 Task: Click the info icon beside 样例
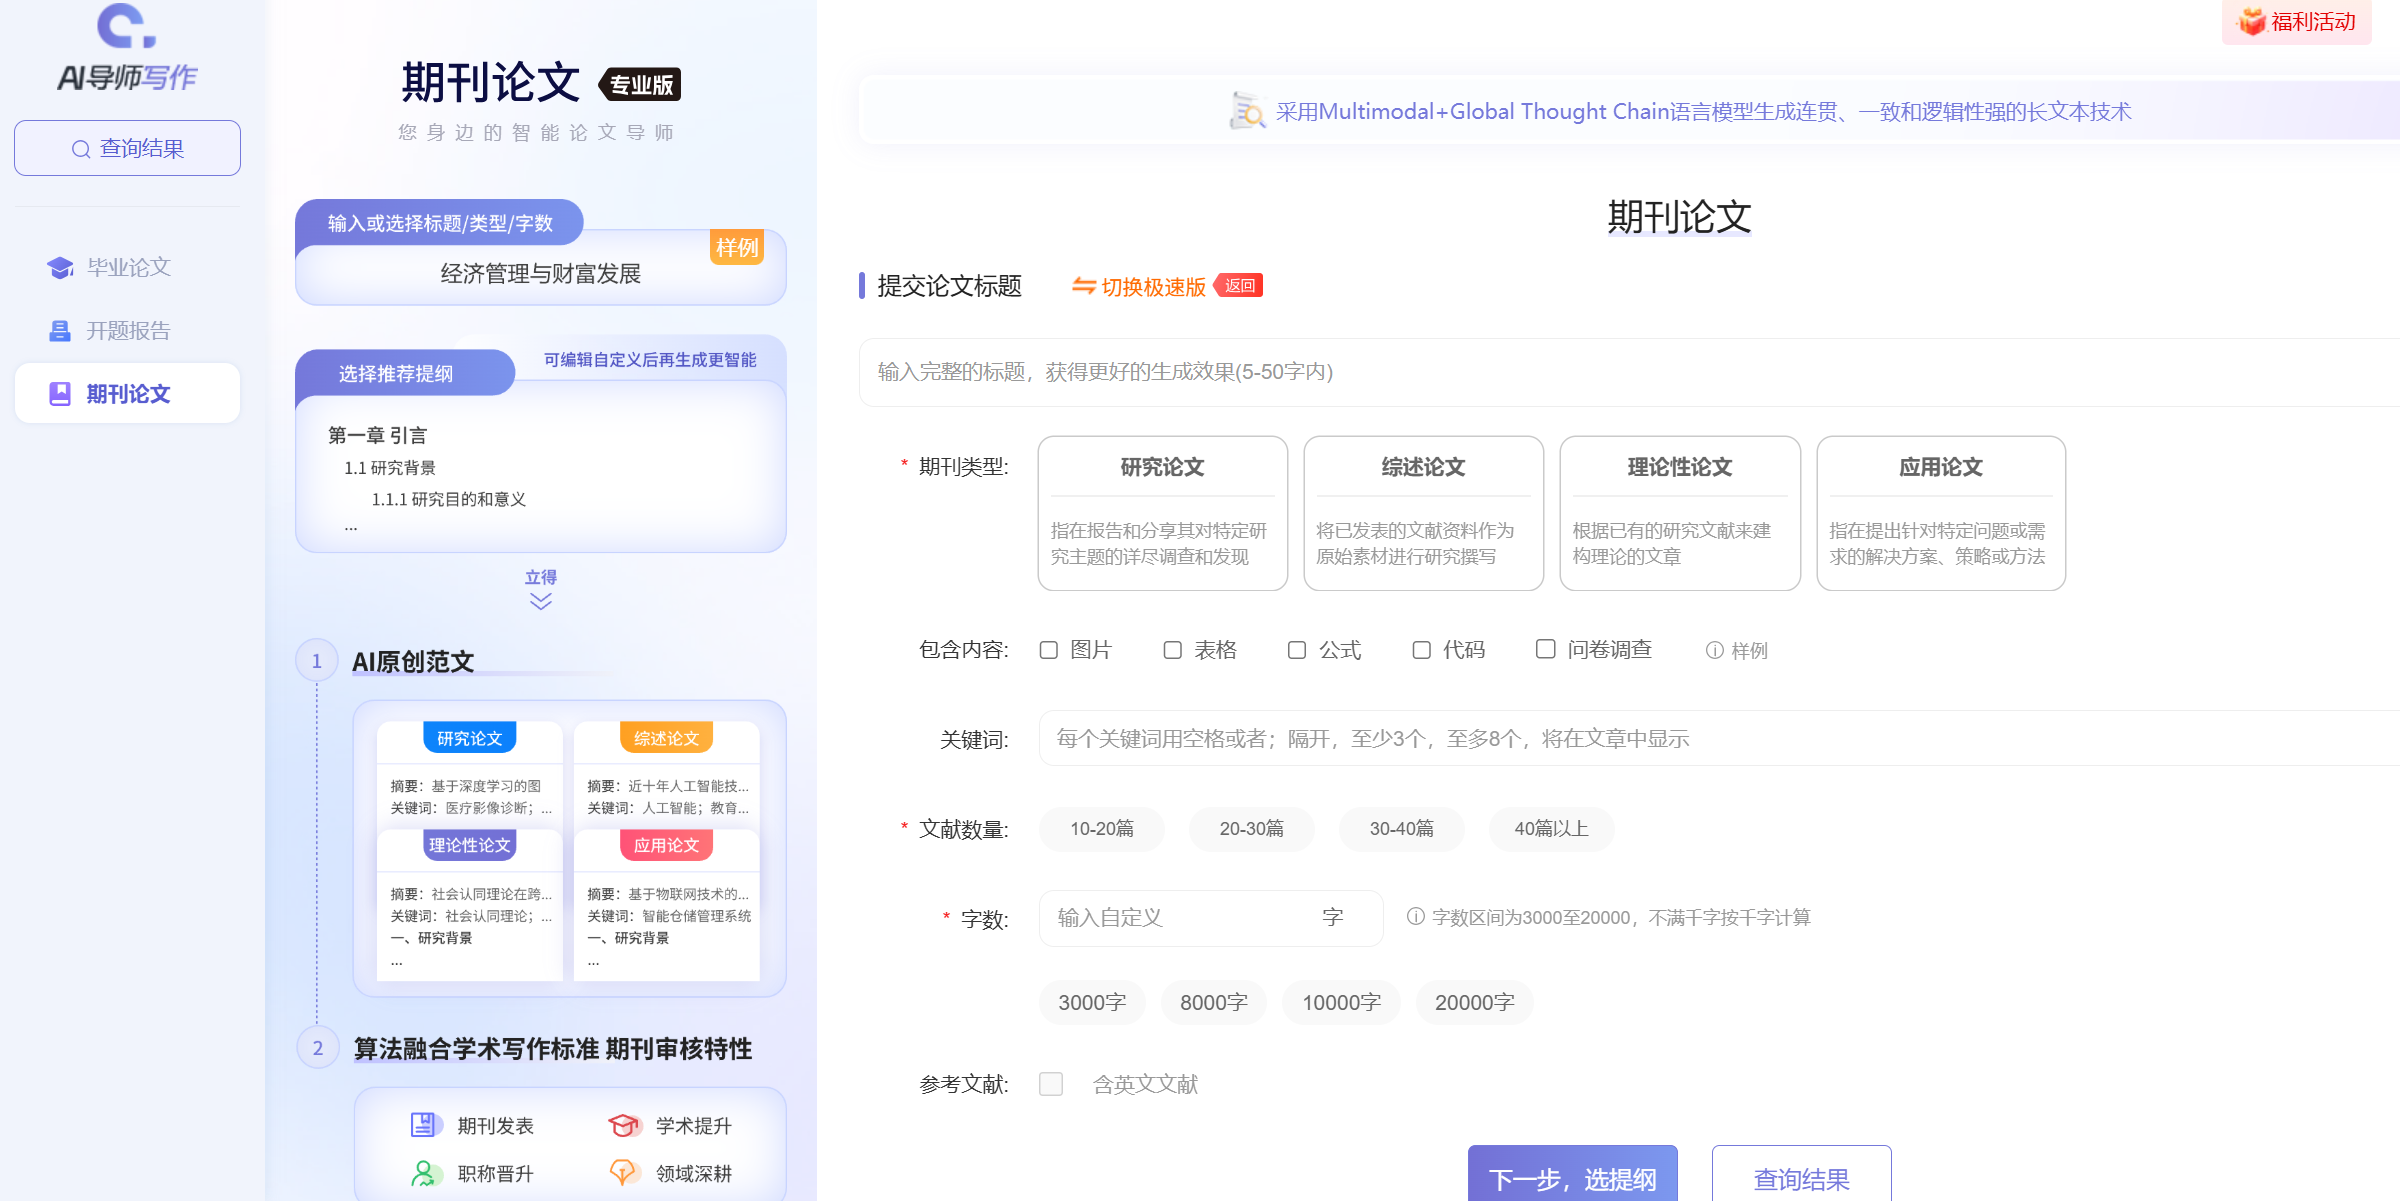[1713, 650]
